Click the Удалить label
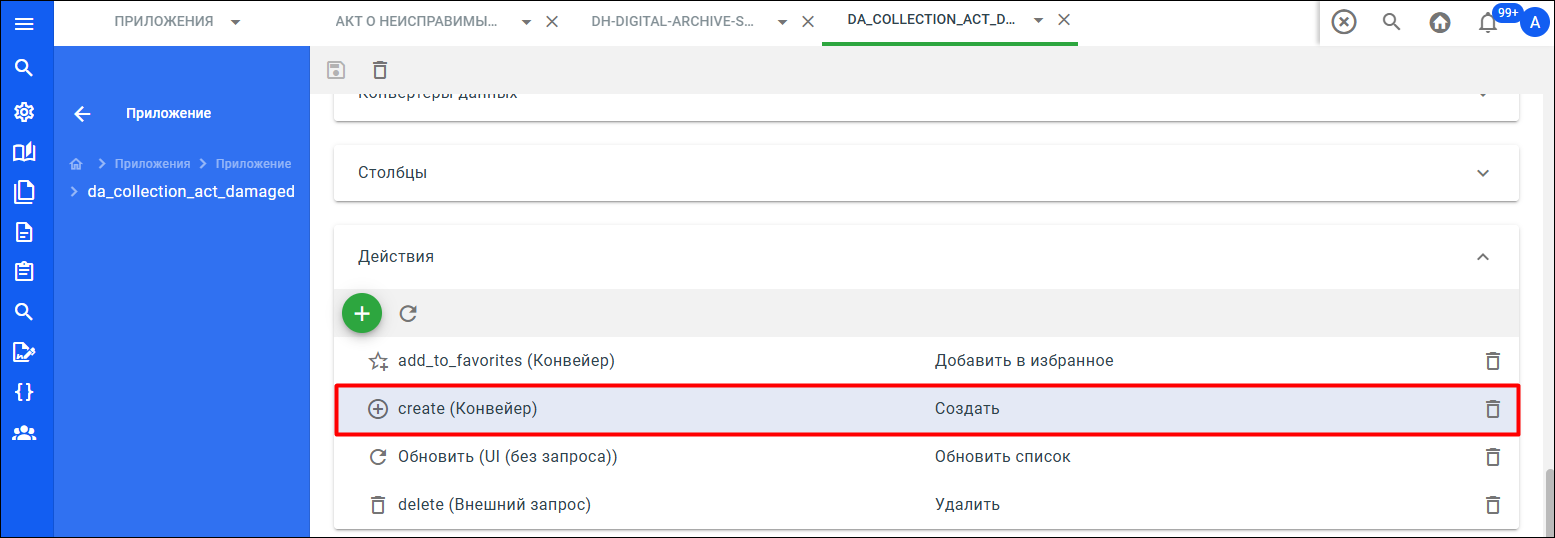The image size is (1555, 538). (x=967, y=505)
